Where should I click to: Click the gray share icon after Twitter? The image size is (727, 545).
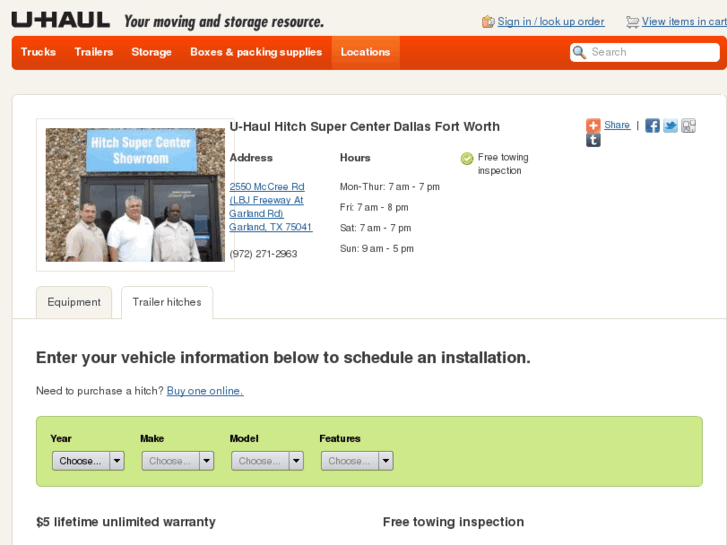click(x=689, y=126)
